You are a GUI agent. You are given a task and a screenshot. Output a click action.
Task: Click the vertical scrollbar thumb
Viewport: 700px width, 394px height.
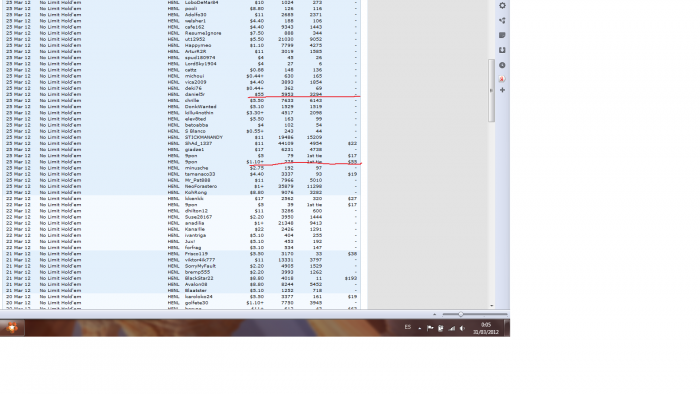492,90
